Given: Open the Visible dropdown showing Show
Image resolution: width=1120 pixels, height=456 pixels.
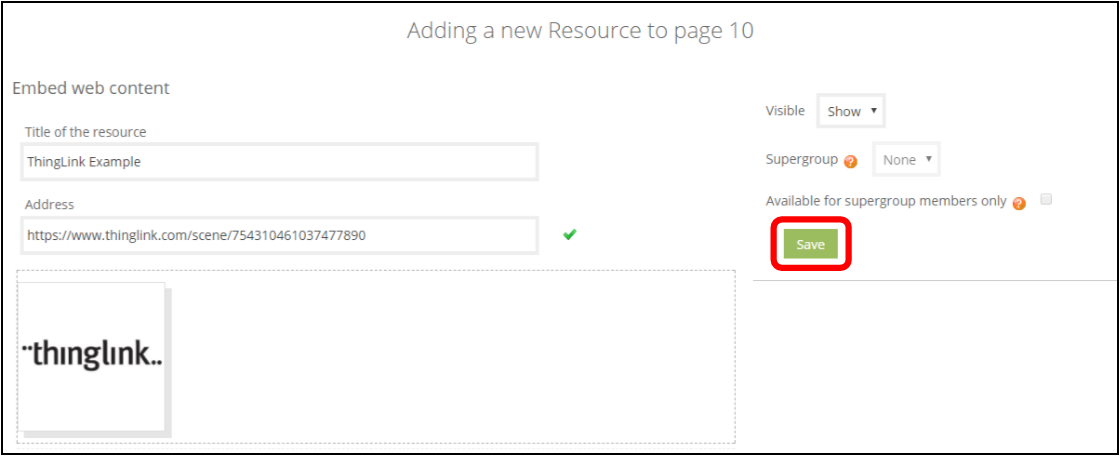Looking at the screenshot, I should 851,111.
